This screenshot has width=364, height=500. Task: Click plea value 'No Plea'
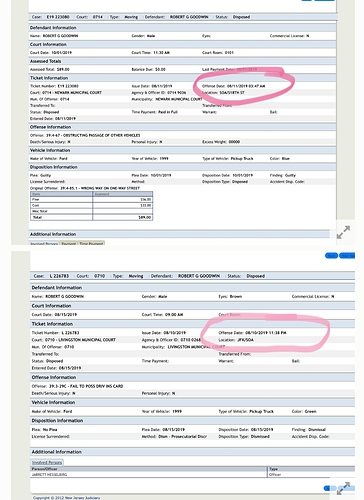[x=50, y=429]
